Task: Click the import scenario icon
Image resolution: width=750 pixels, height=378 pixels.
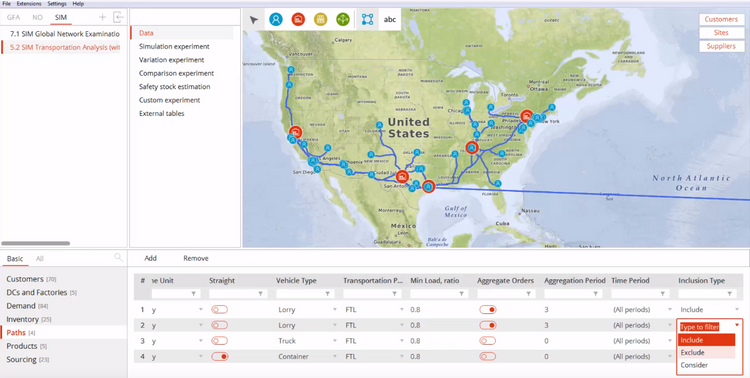Action: (118, 17)
